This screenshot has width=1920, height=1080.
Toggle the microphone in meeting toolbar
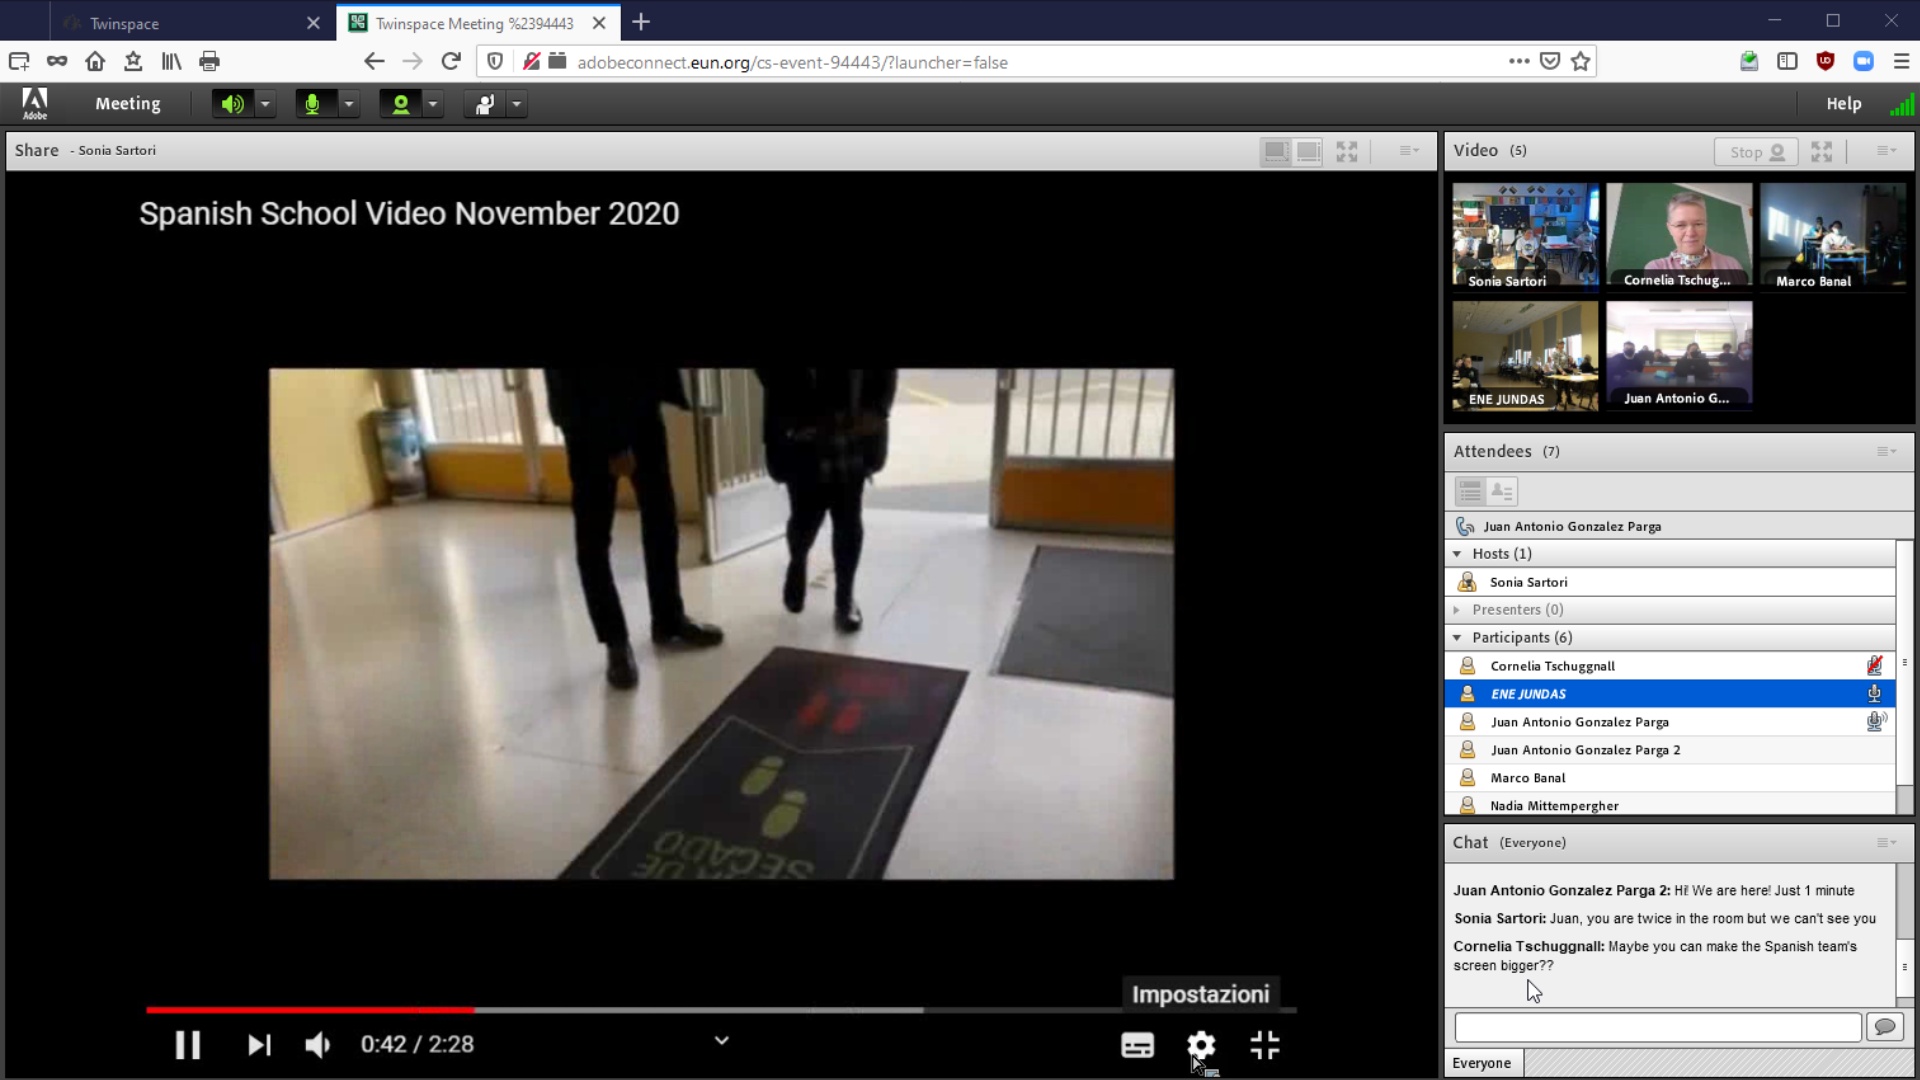312,104
